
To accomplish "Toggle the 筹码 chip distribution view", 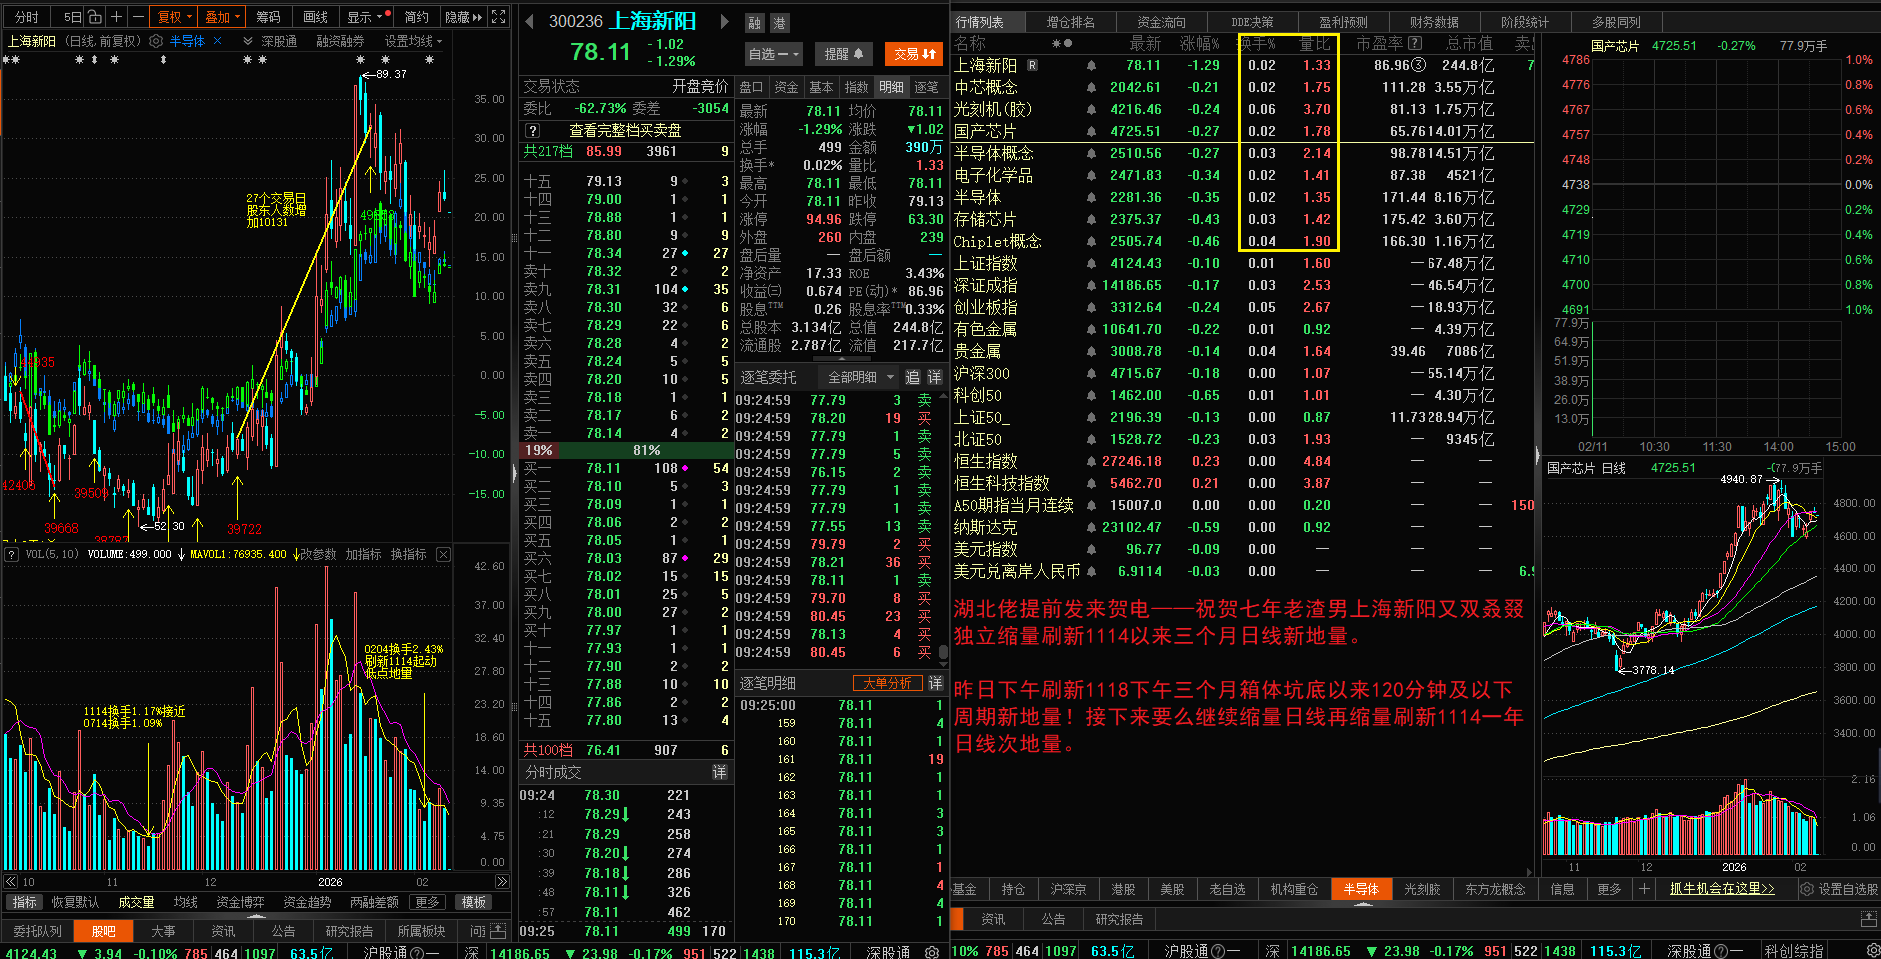I will [268, 16].
